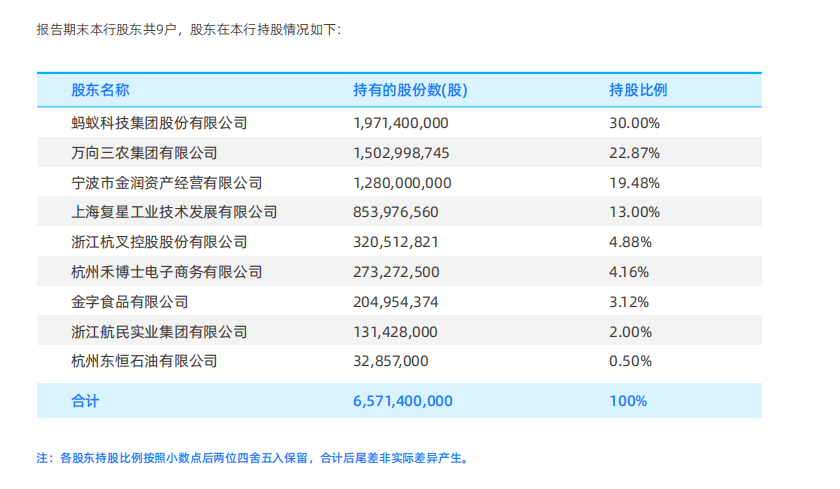Click the 浙江航民实业集团有限公司 cell
The height and width of the screenshot is (489, 840).
tap(159, 331)
